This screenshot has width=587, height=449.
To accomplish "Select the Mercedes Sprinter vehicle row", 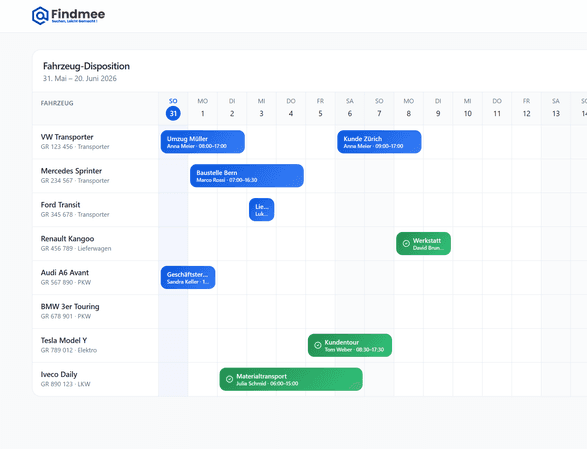I will [x=95, y=176].
